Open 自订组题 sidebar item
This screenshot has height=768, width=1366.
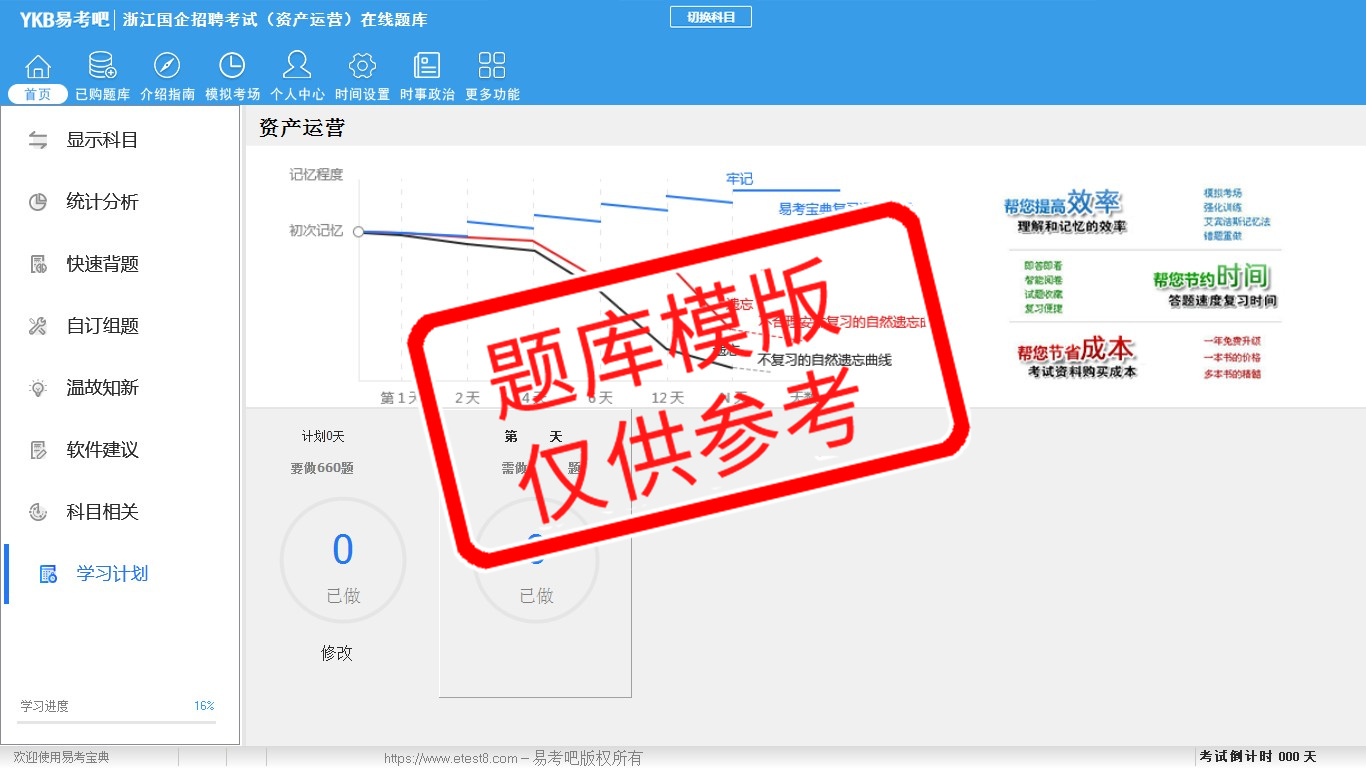(x=101, y=326)
